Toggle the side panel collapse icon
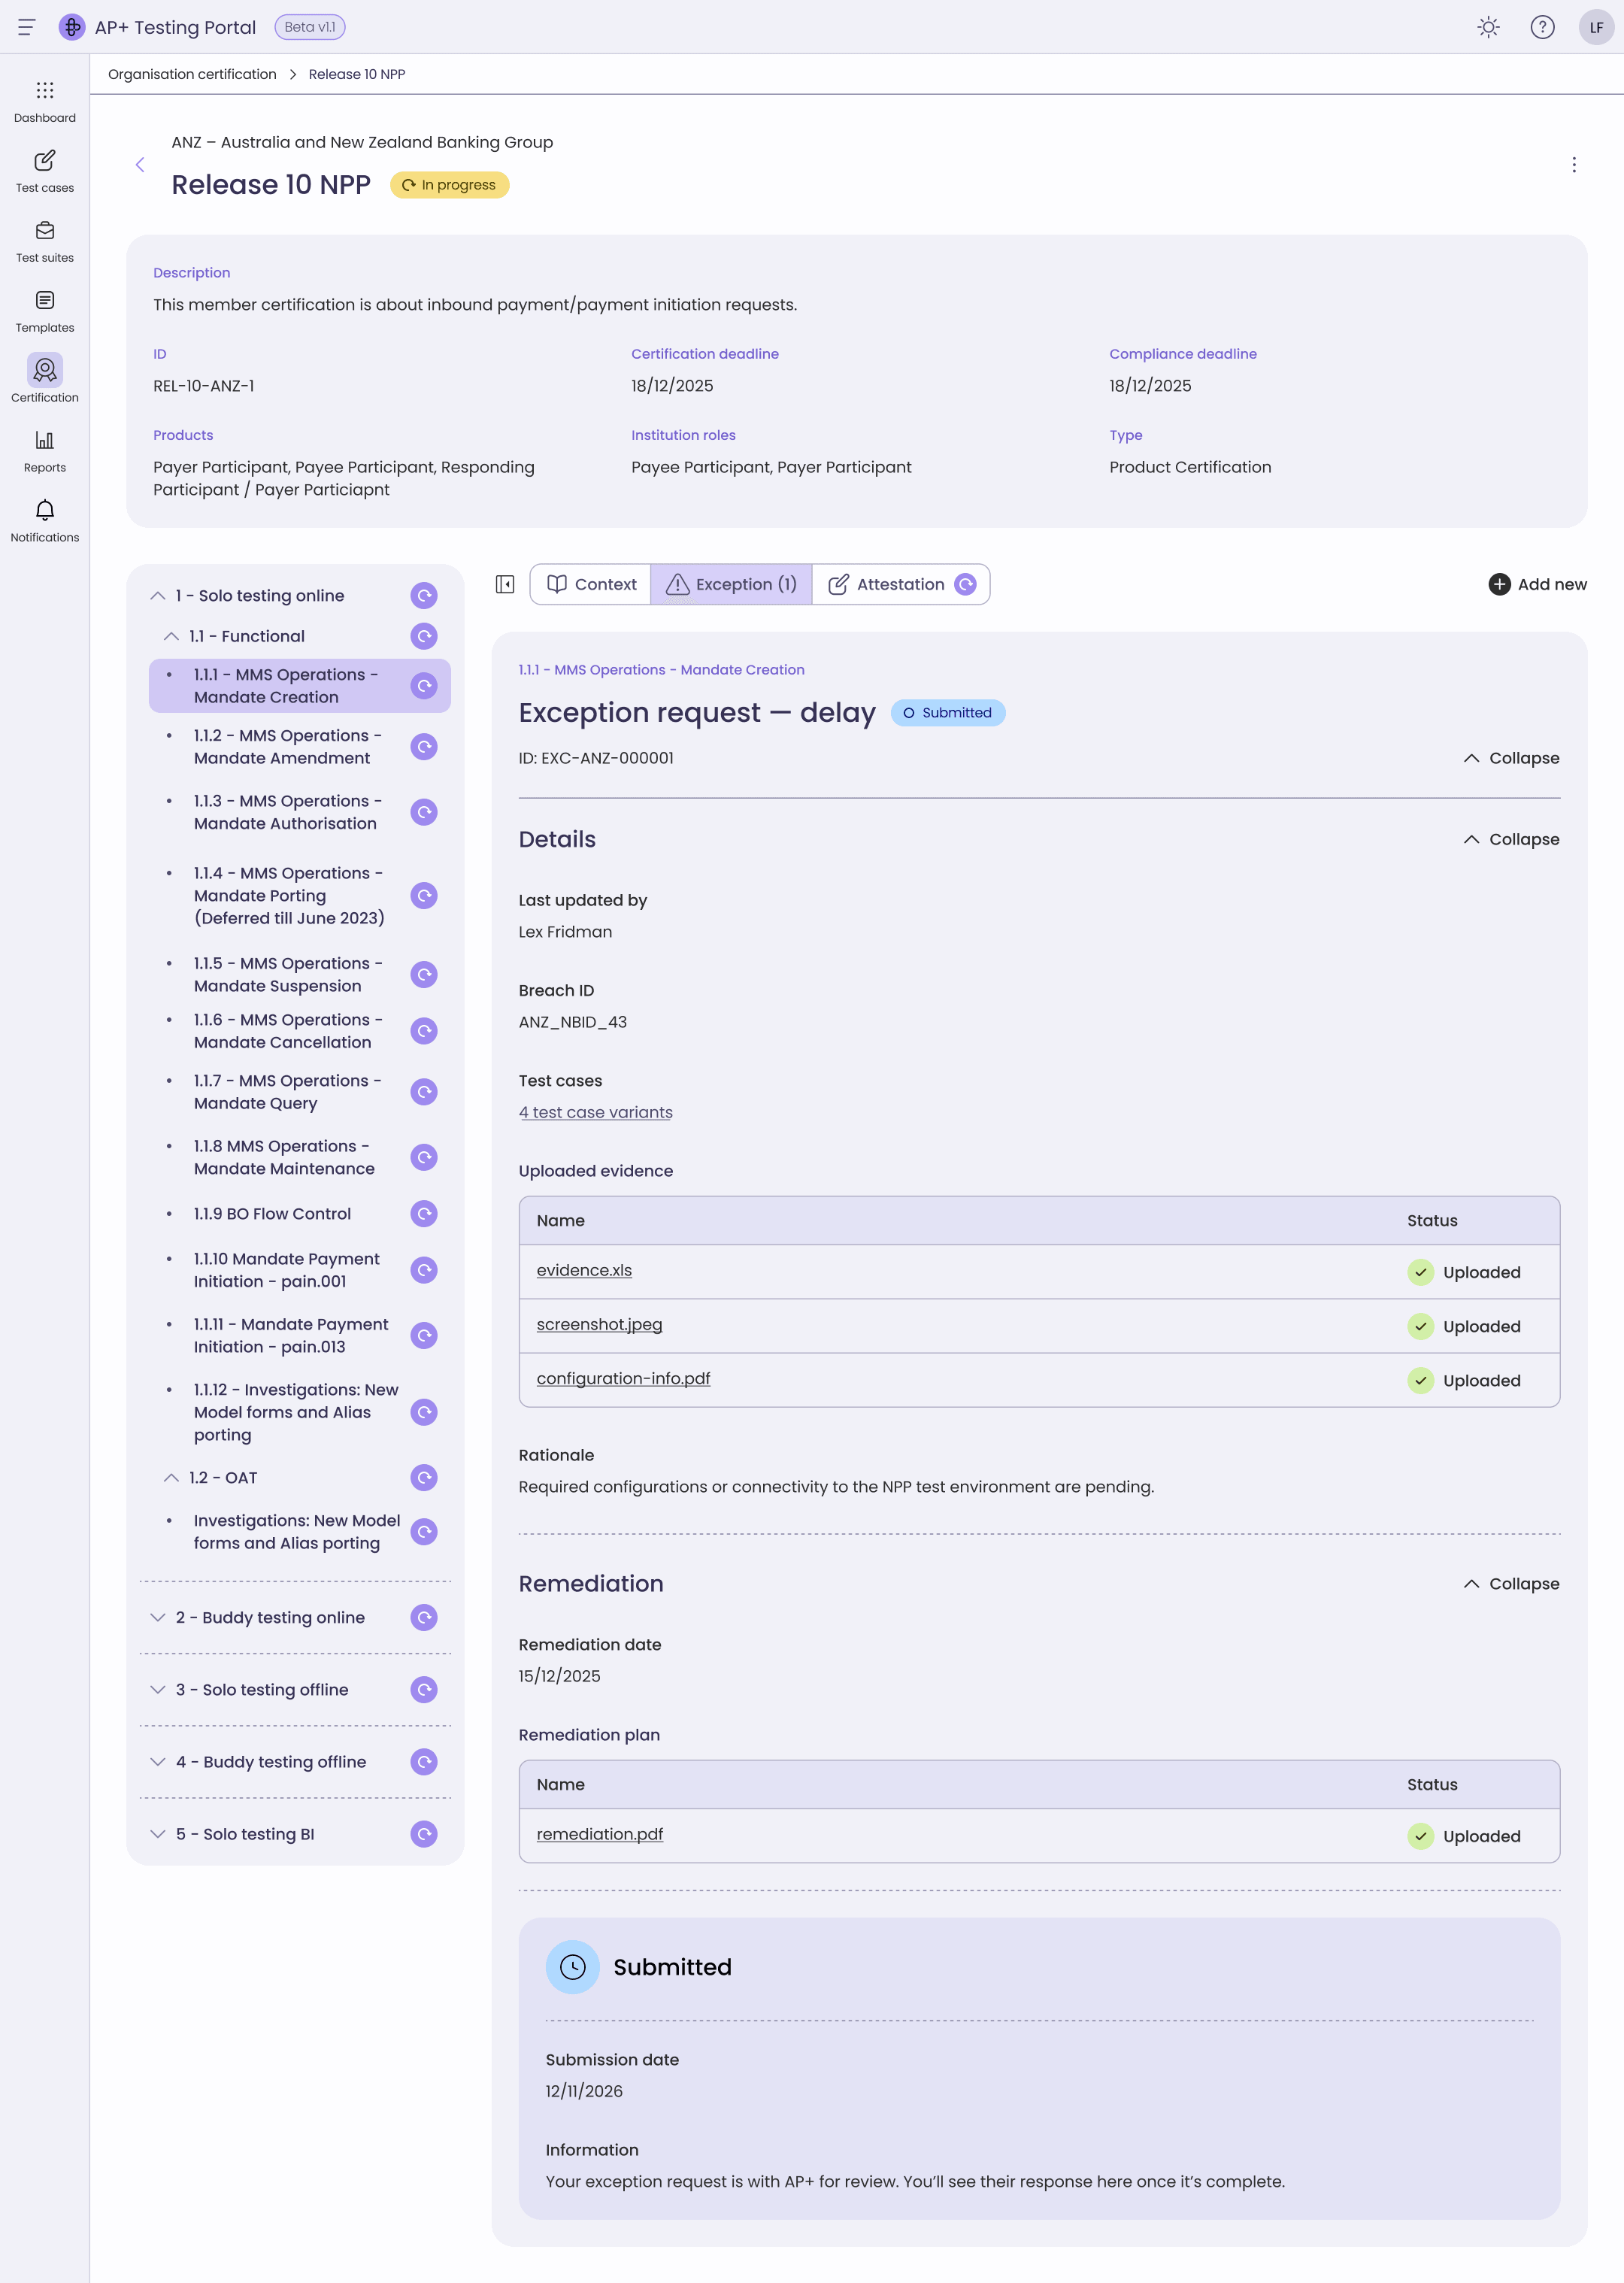Screen dimensions: 1624x2283 [x=505, y=584]
